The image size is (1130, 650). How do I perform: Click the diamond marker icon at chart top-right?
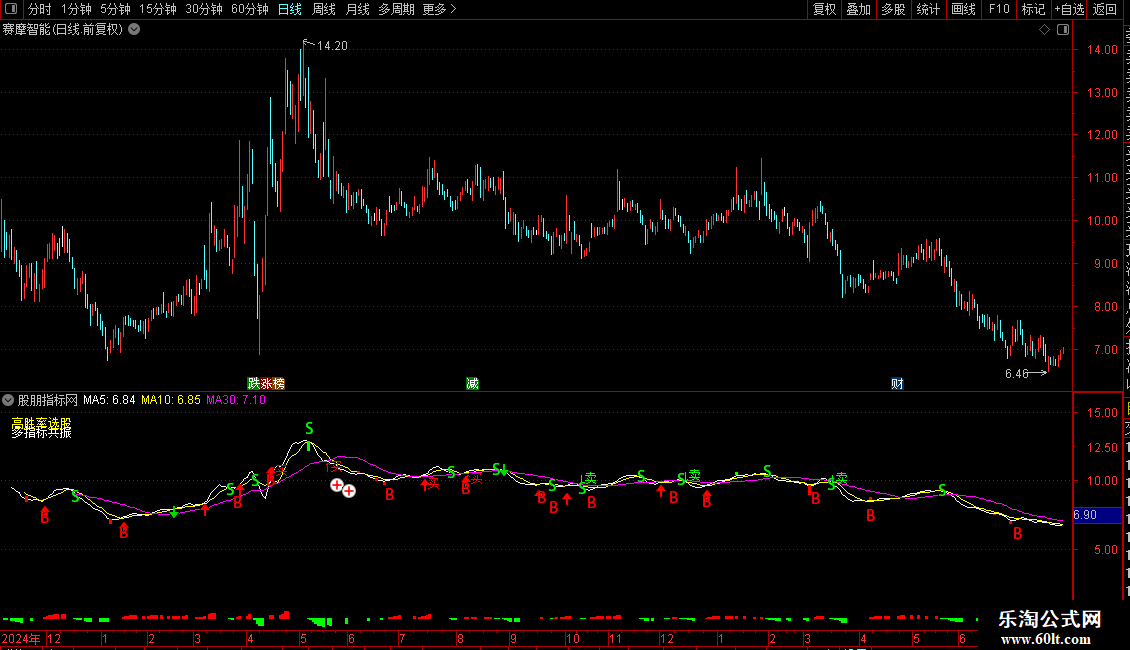coord(1044,30)
